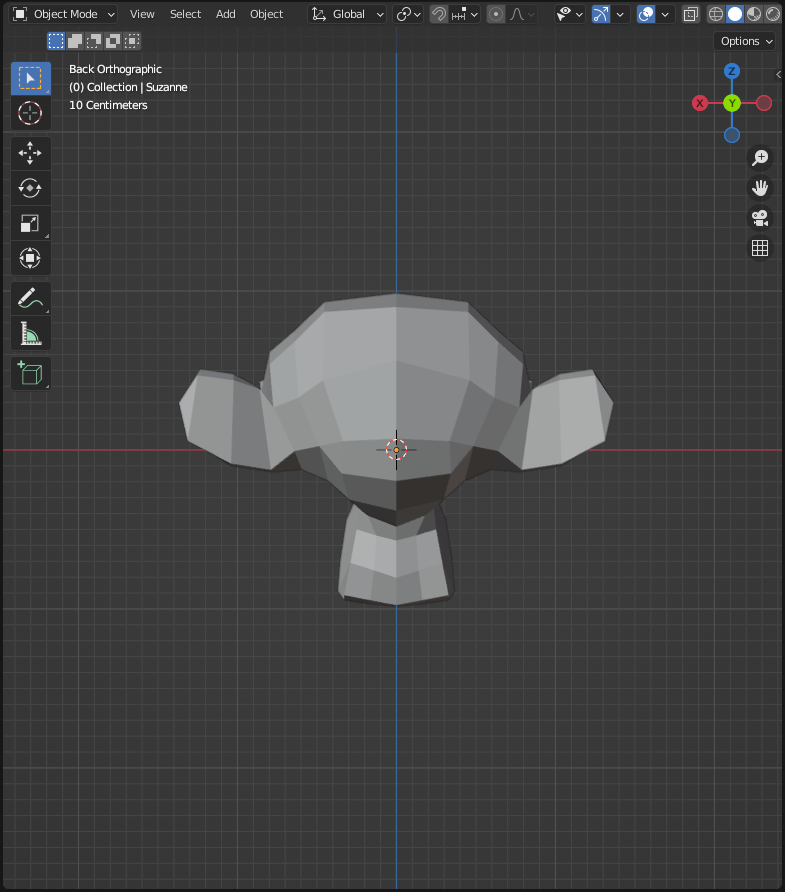Image resolution: width=785 pixels, height=892 pixels.
Task: Toggle snapping magnet icon
Action: pos(439,14)
